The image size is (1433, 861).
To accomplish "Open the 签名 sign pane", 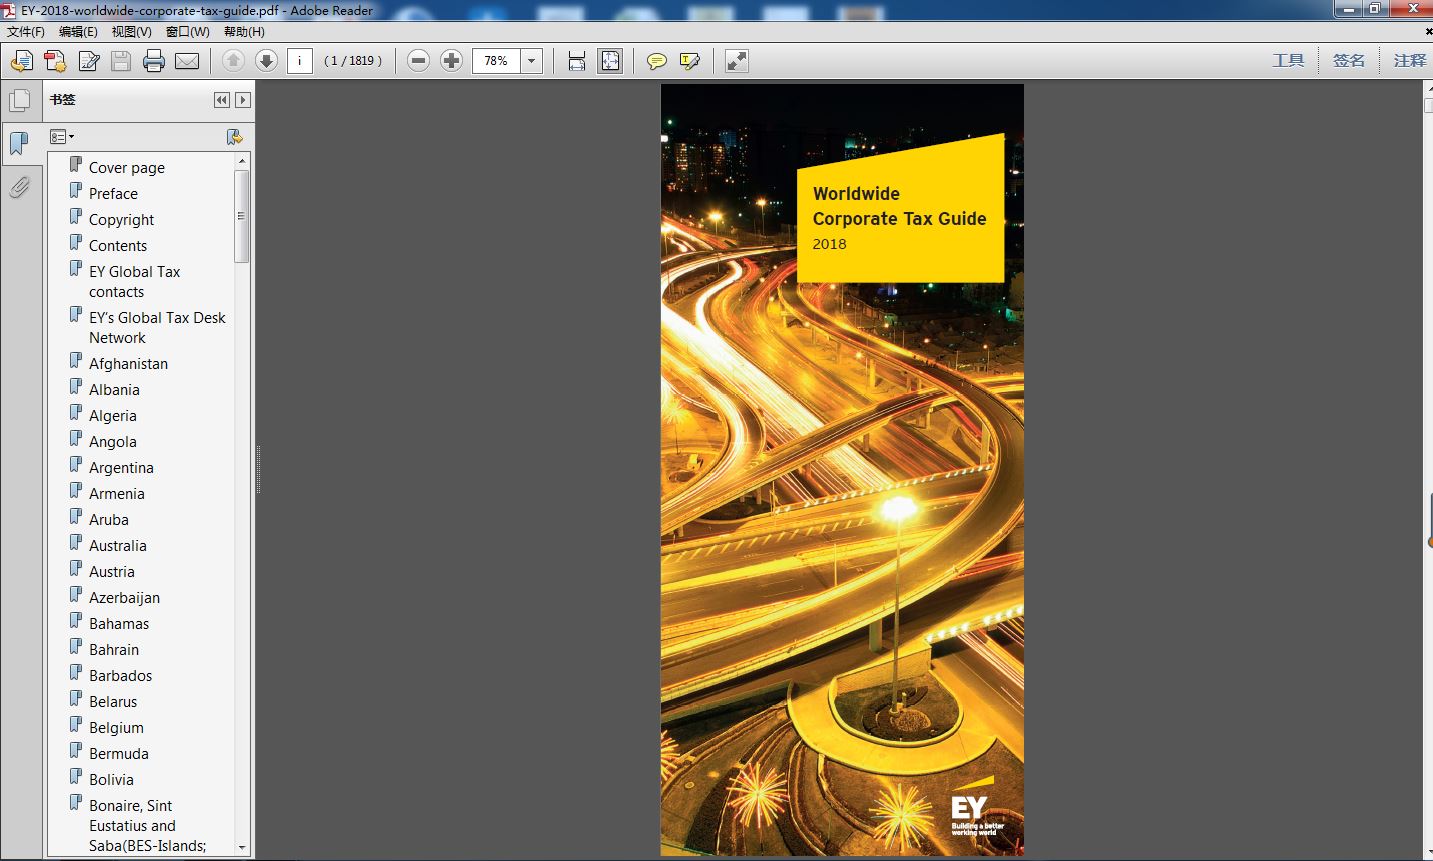I will [x=1348, y=61].
